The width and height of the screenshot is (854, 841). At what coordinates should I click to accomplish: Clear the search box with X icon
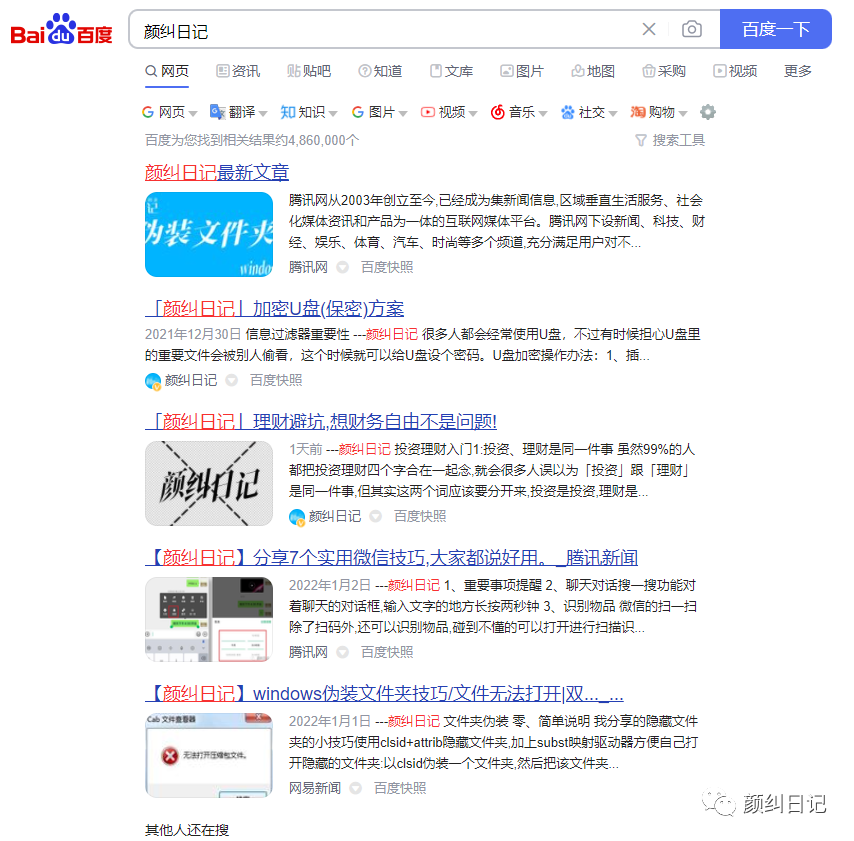click(x=649, y=29)
